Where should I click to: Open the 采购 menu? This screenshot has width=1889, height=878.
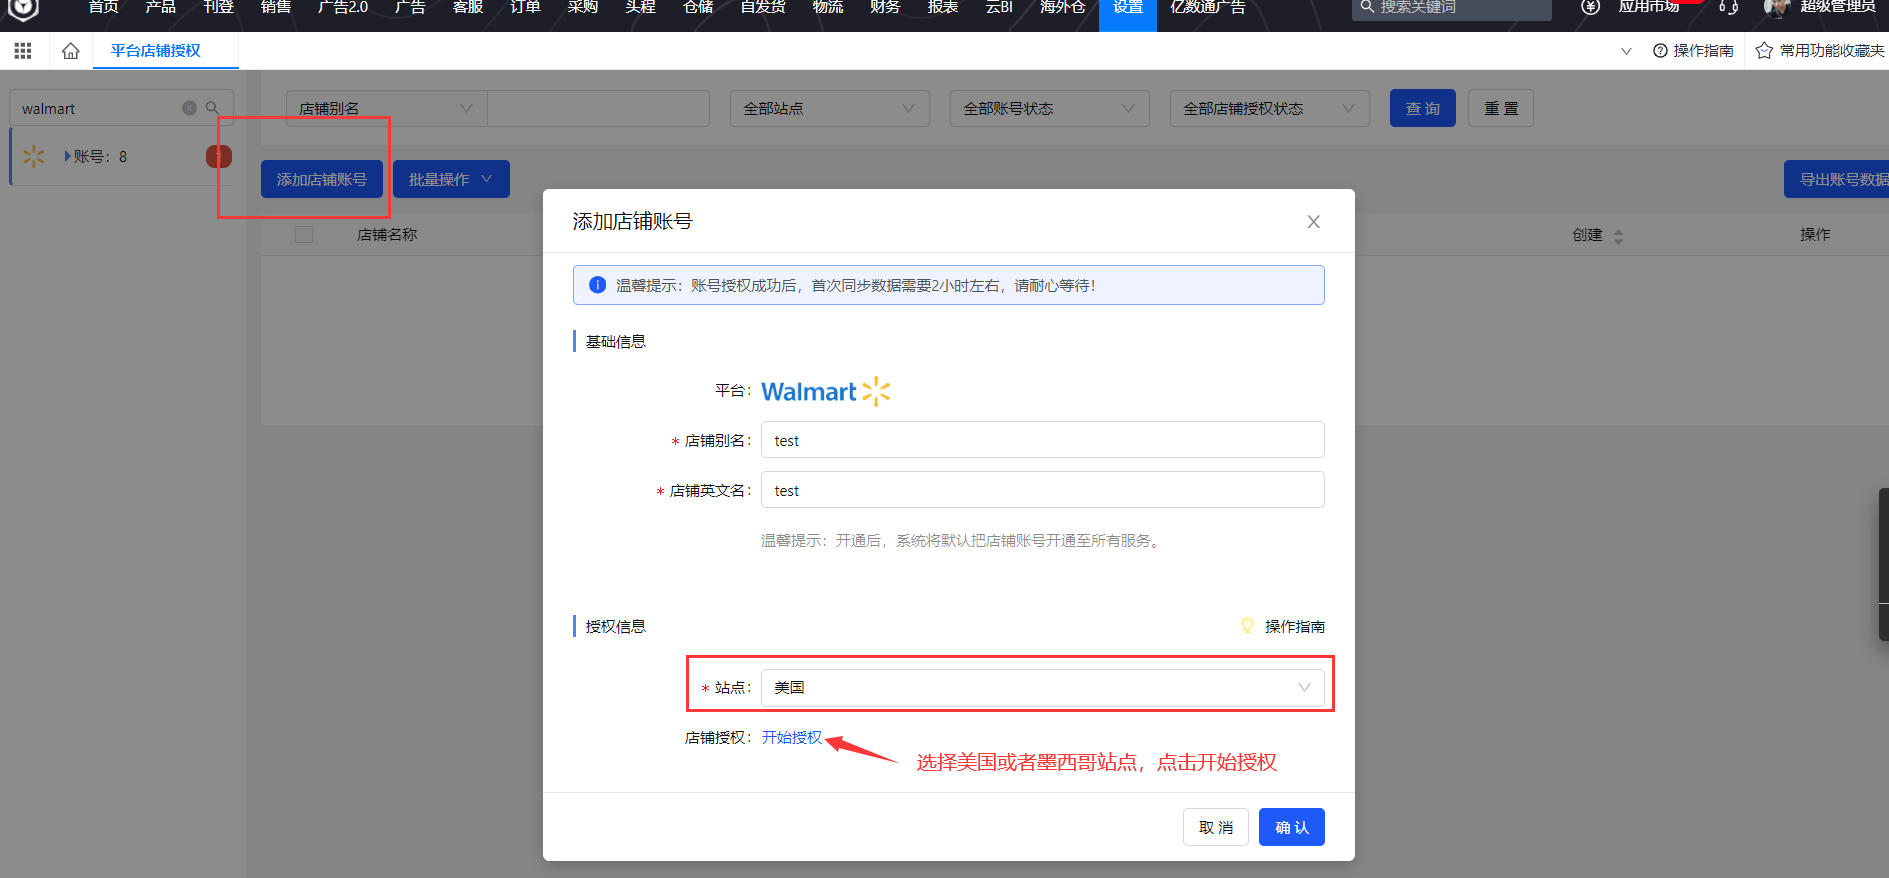point(583,8)
